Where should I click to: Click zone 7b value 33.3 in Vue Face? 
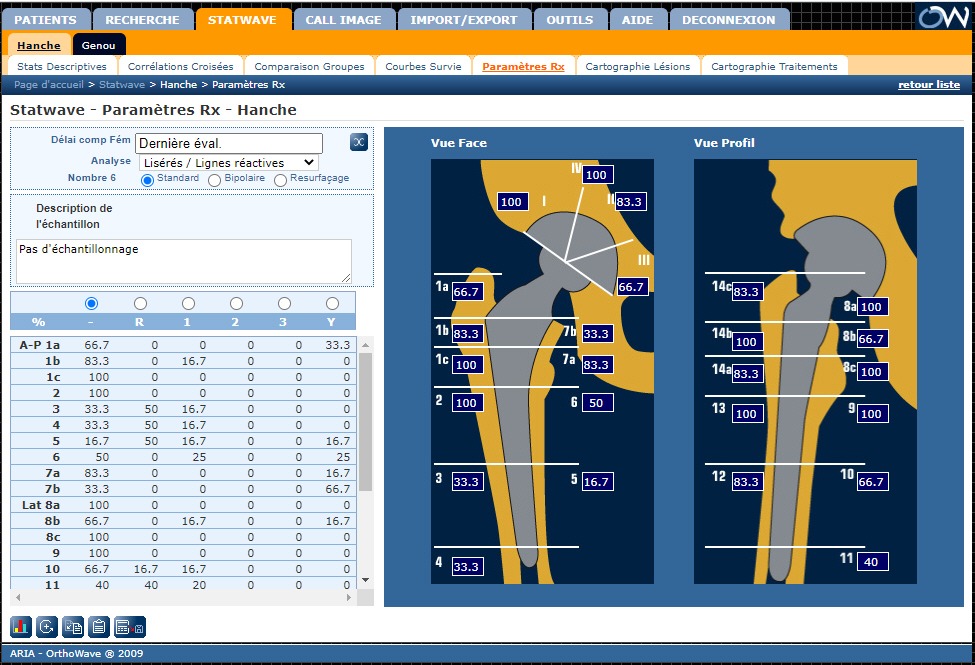[x=596, y=333]
